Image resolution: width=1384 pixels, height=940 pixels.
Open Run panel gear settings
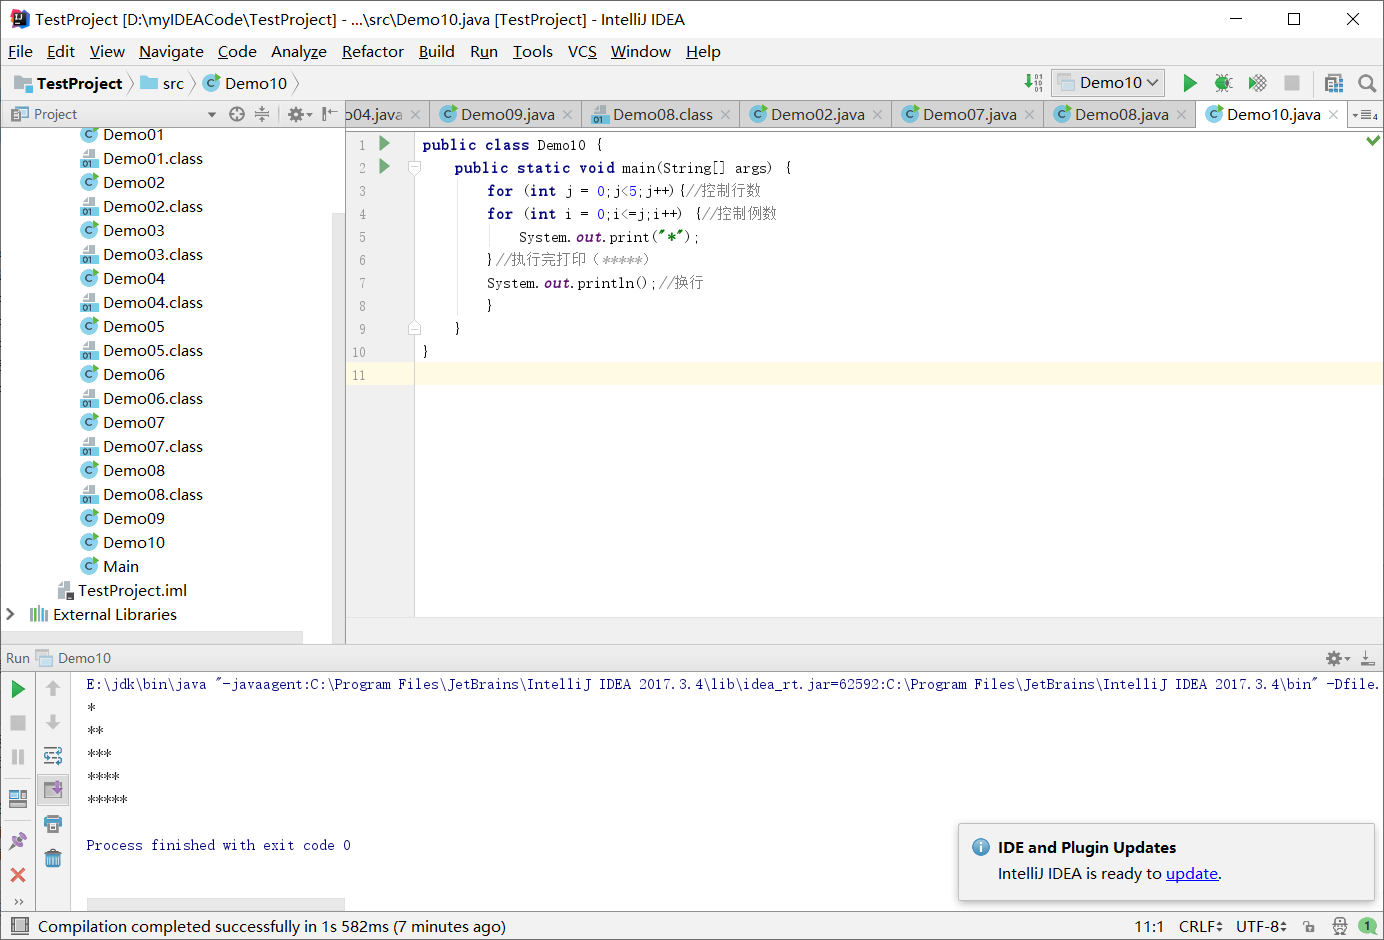coord(1337,658)
